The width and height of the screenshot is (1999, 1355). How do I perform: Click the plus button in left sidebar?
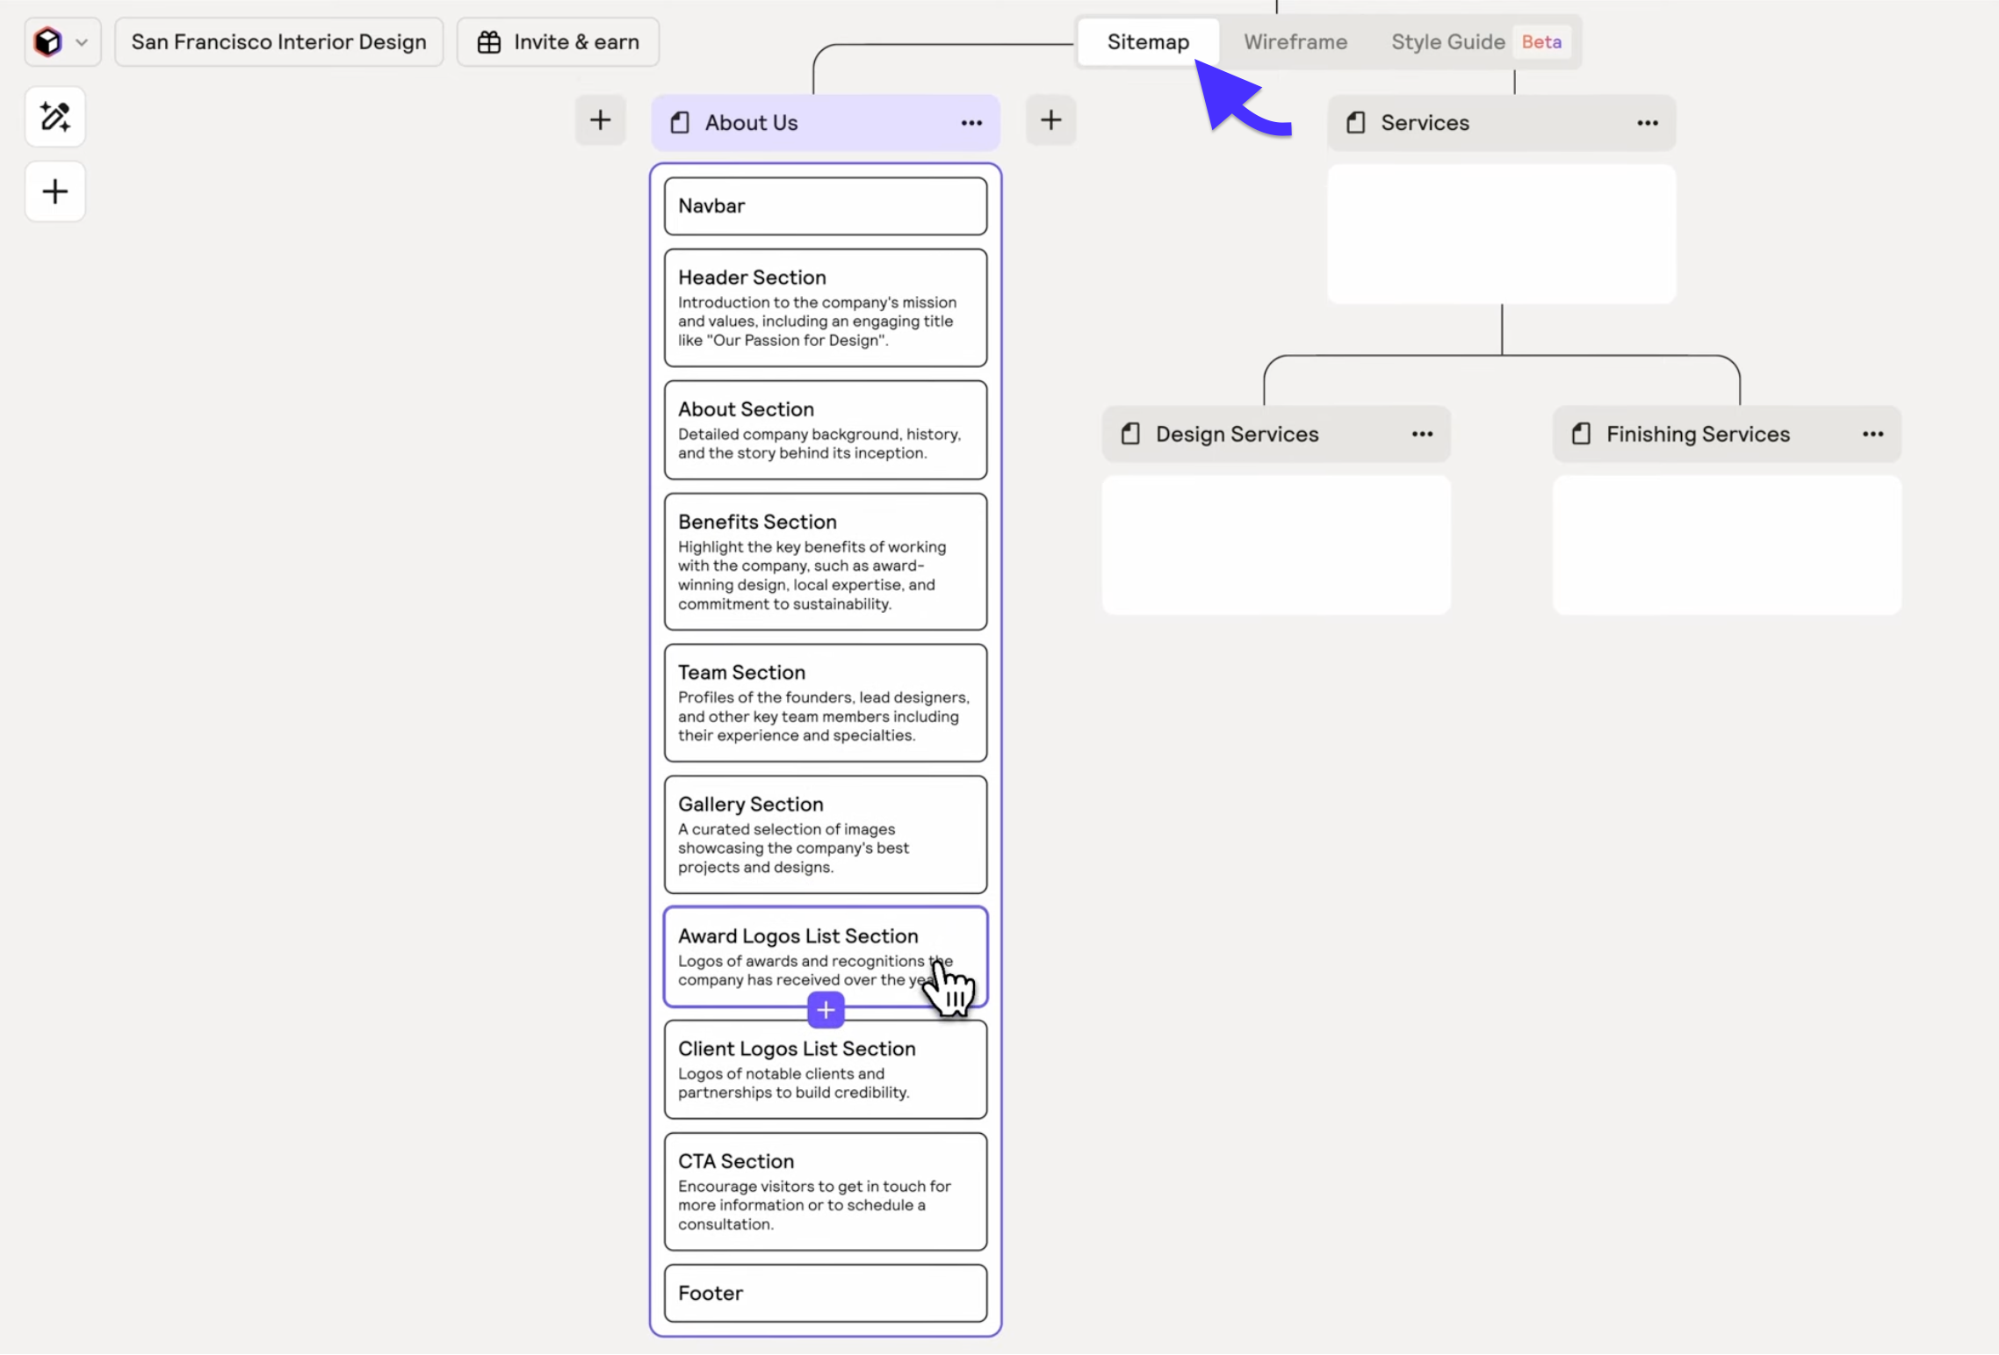[55, 191]
